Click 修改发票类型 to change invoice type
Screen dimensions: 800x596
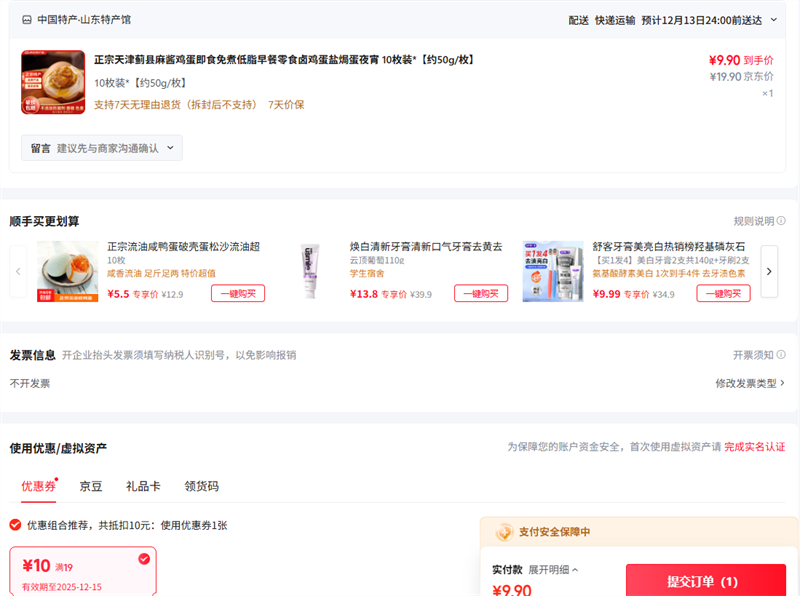pos(749,383)
